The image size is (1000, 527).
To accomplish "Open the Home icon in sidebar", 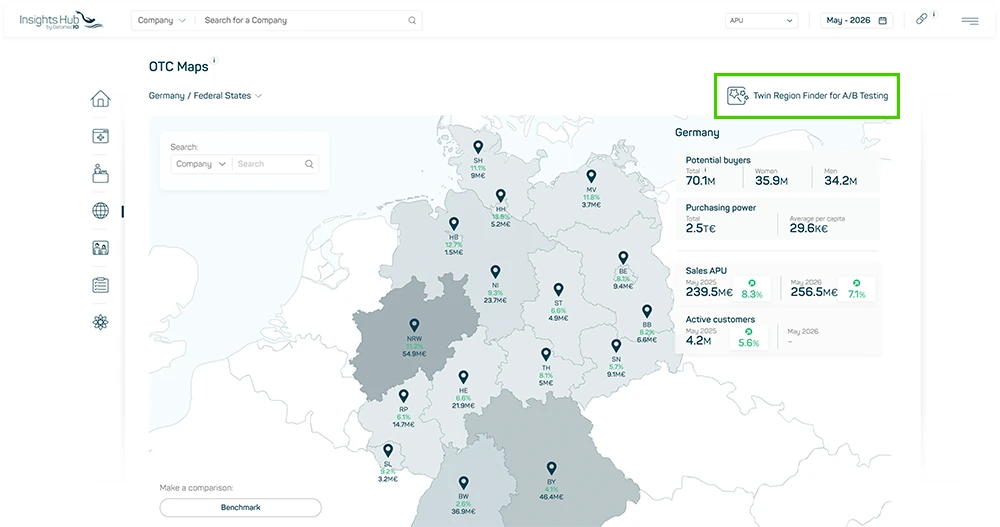I will [x=100, y=99].
